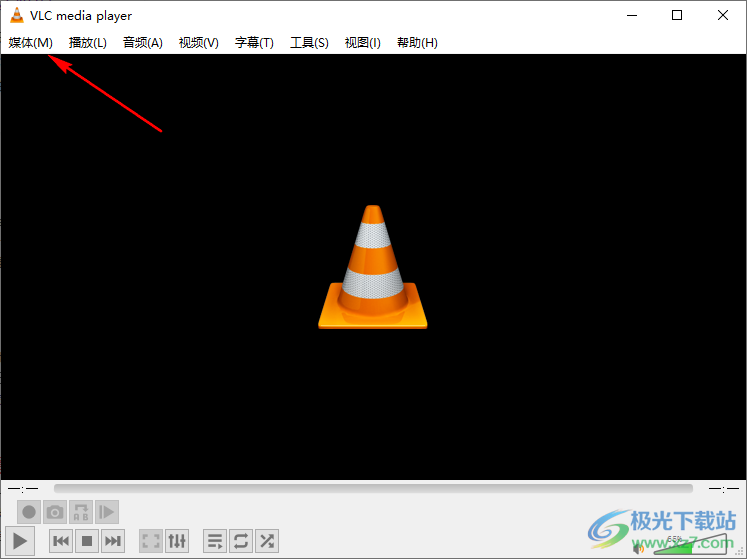
Task: Click the elapsed time label
Action: coord(23,488)
